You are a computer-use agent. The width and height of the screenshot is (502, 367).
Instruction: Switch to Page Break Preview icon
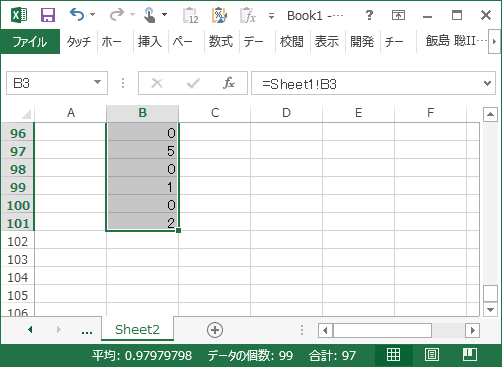pyautogui.click(x=470, y=355)
